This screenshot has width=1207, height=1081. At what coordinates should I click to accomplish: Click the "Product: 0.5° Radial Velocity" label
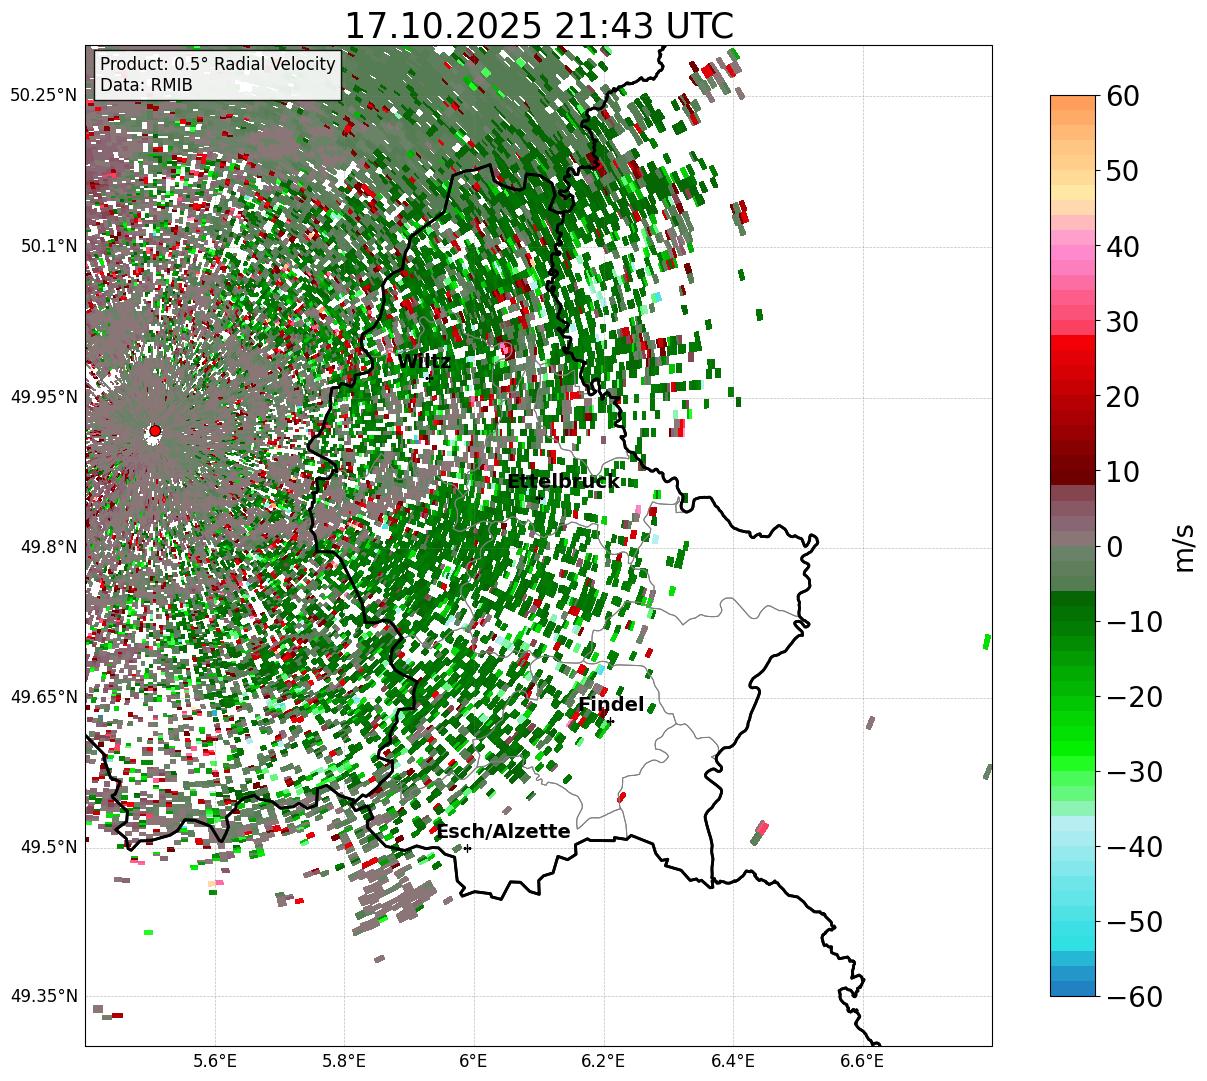pos(218,65)
